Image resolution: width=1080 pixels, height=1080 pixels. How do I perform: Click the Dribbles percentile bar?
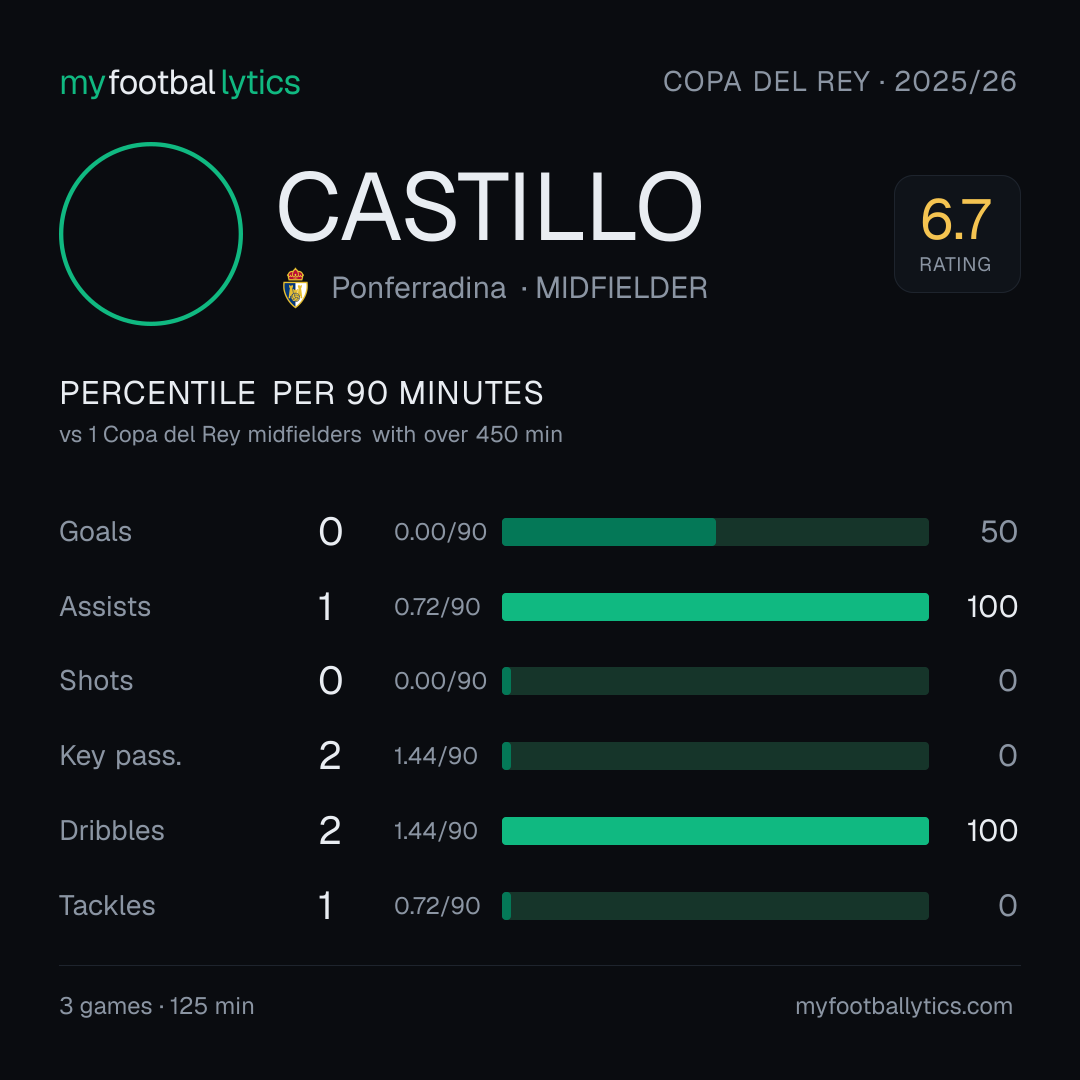click(x=715, y=831)
